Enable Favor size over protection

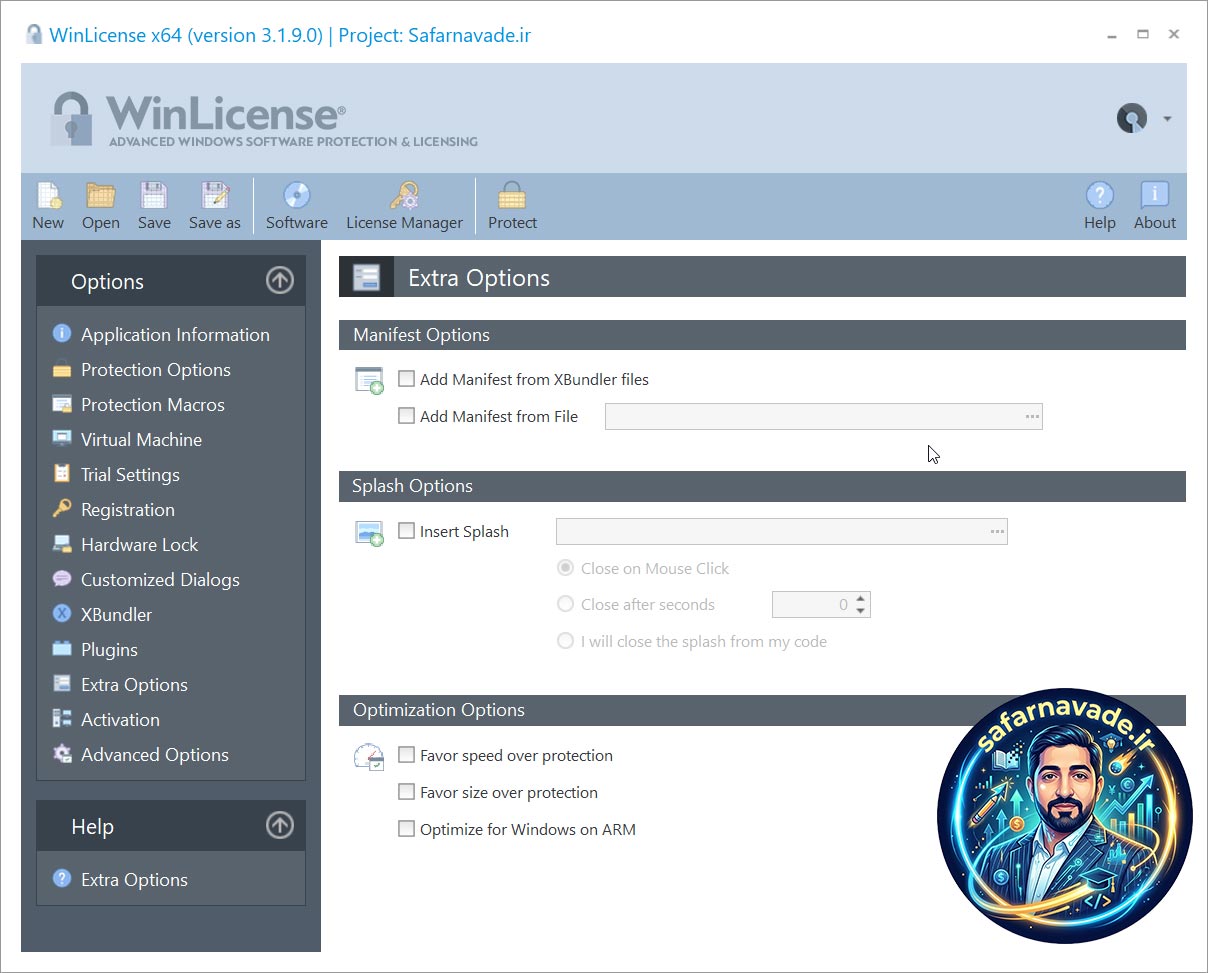[406, 792]
